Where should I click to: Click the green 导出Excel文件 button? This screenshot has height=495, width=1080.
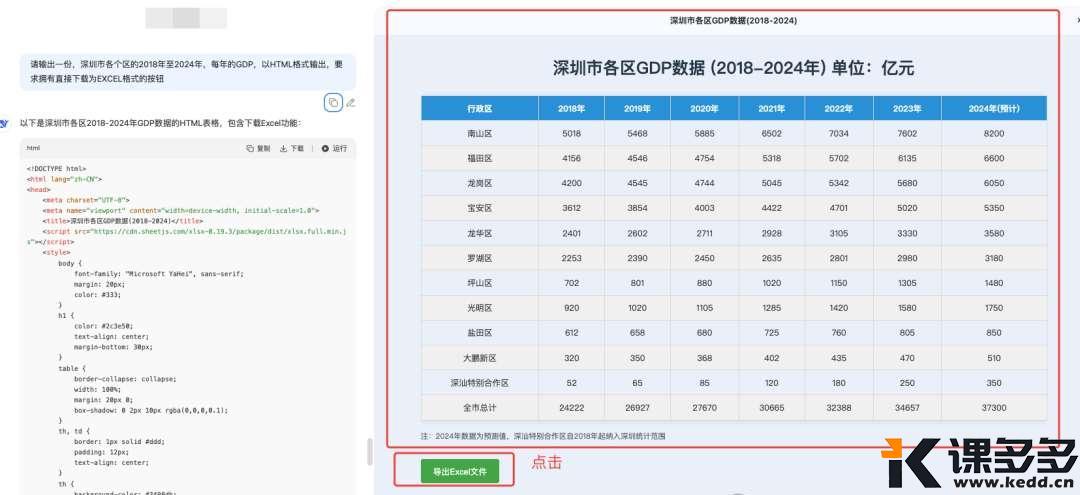pos(459,472)
